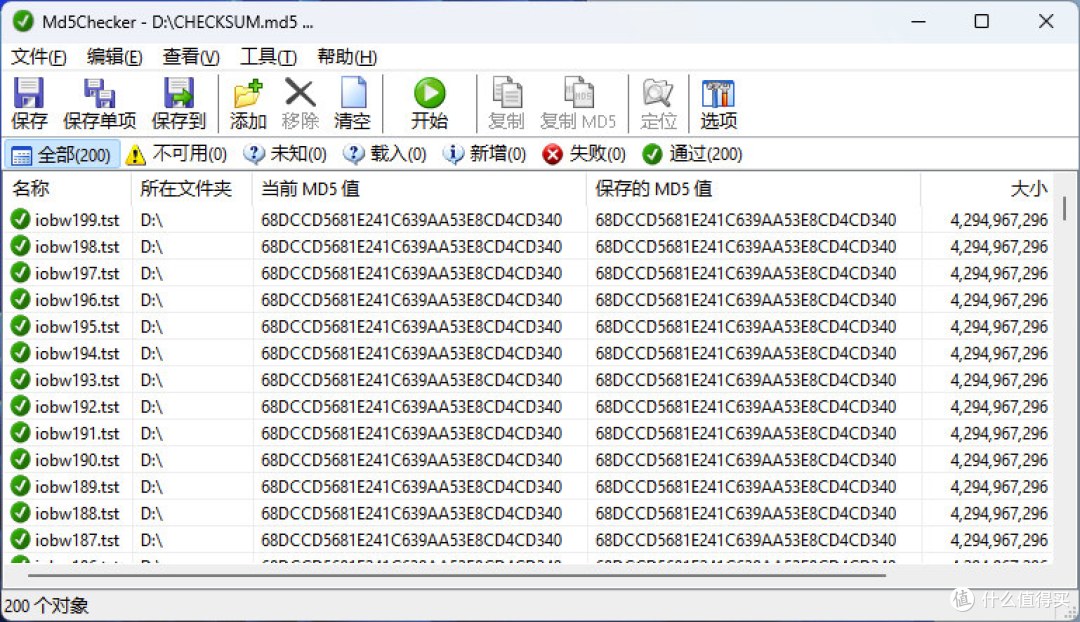Click the D:\ folder cell of iobw188.tst
1080x622 pixels.
point(152,513)
